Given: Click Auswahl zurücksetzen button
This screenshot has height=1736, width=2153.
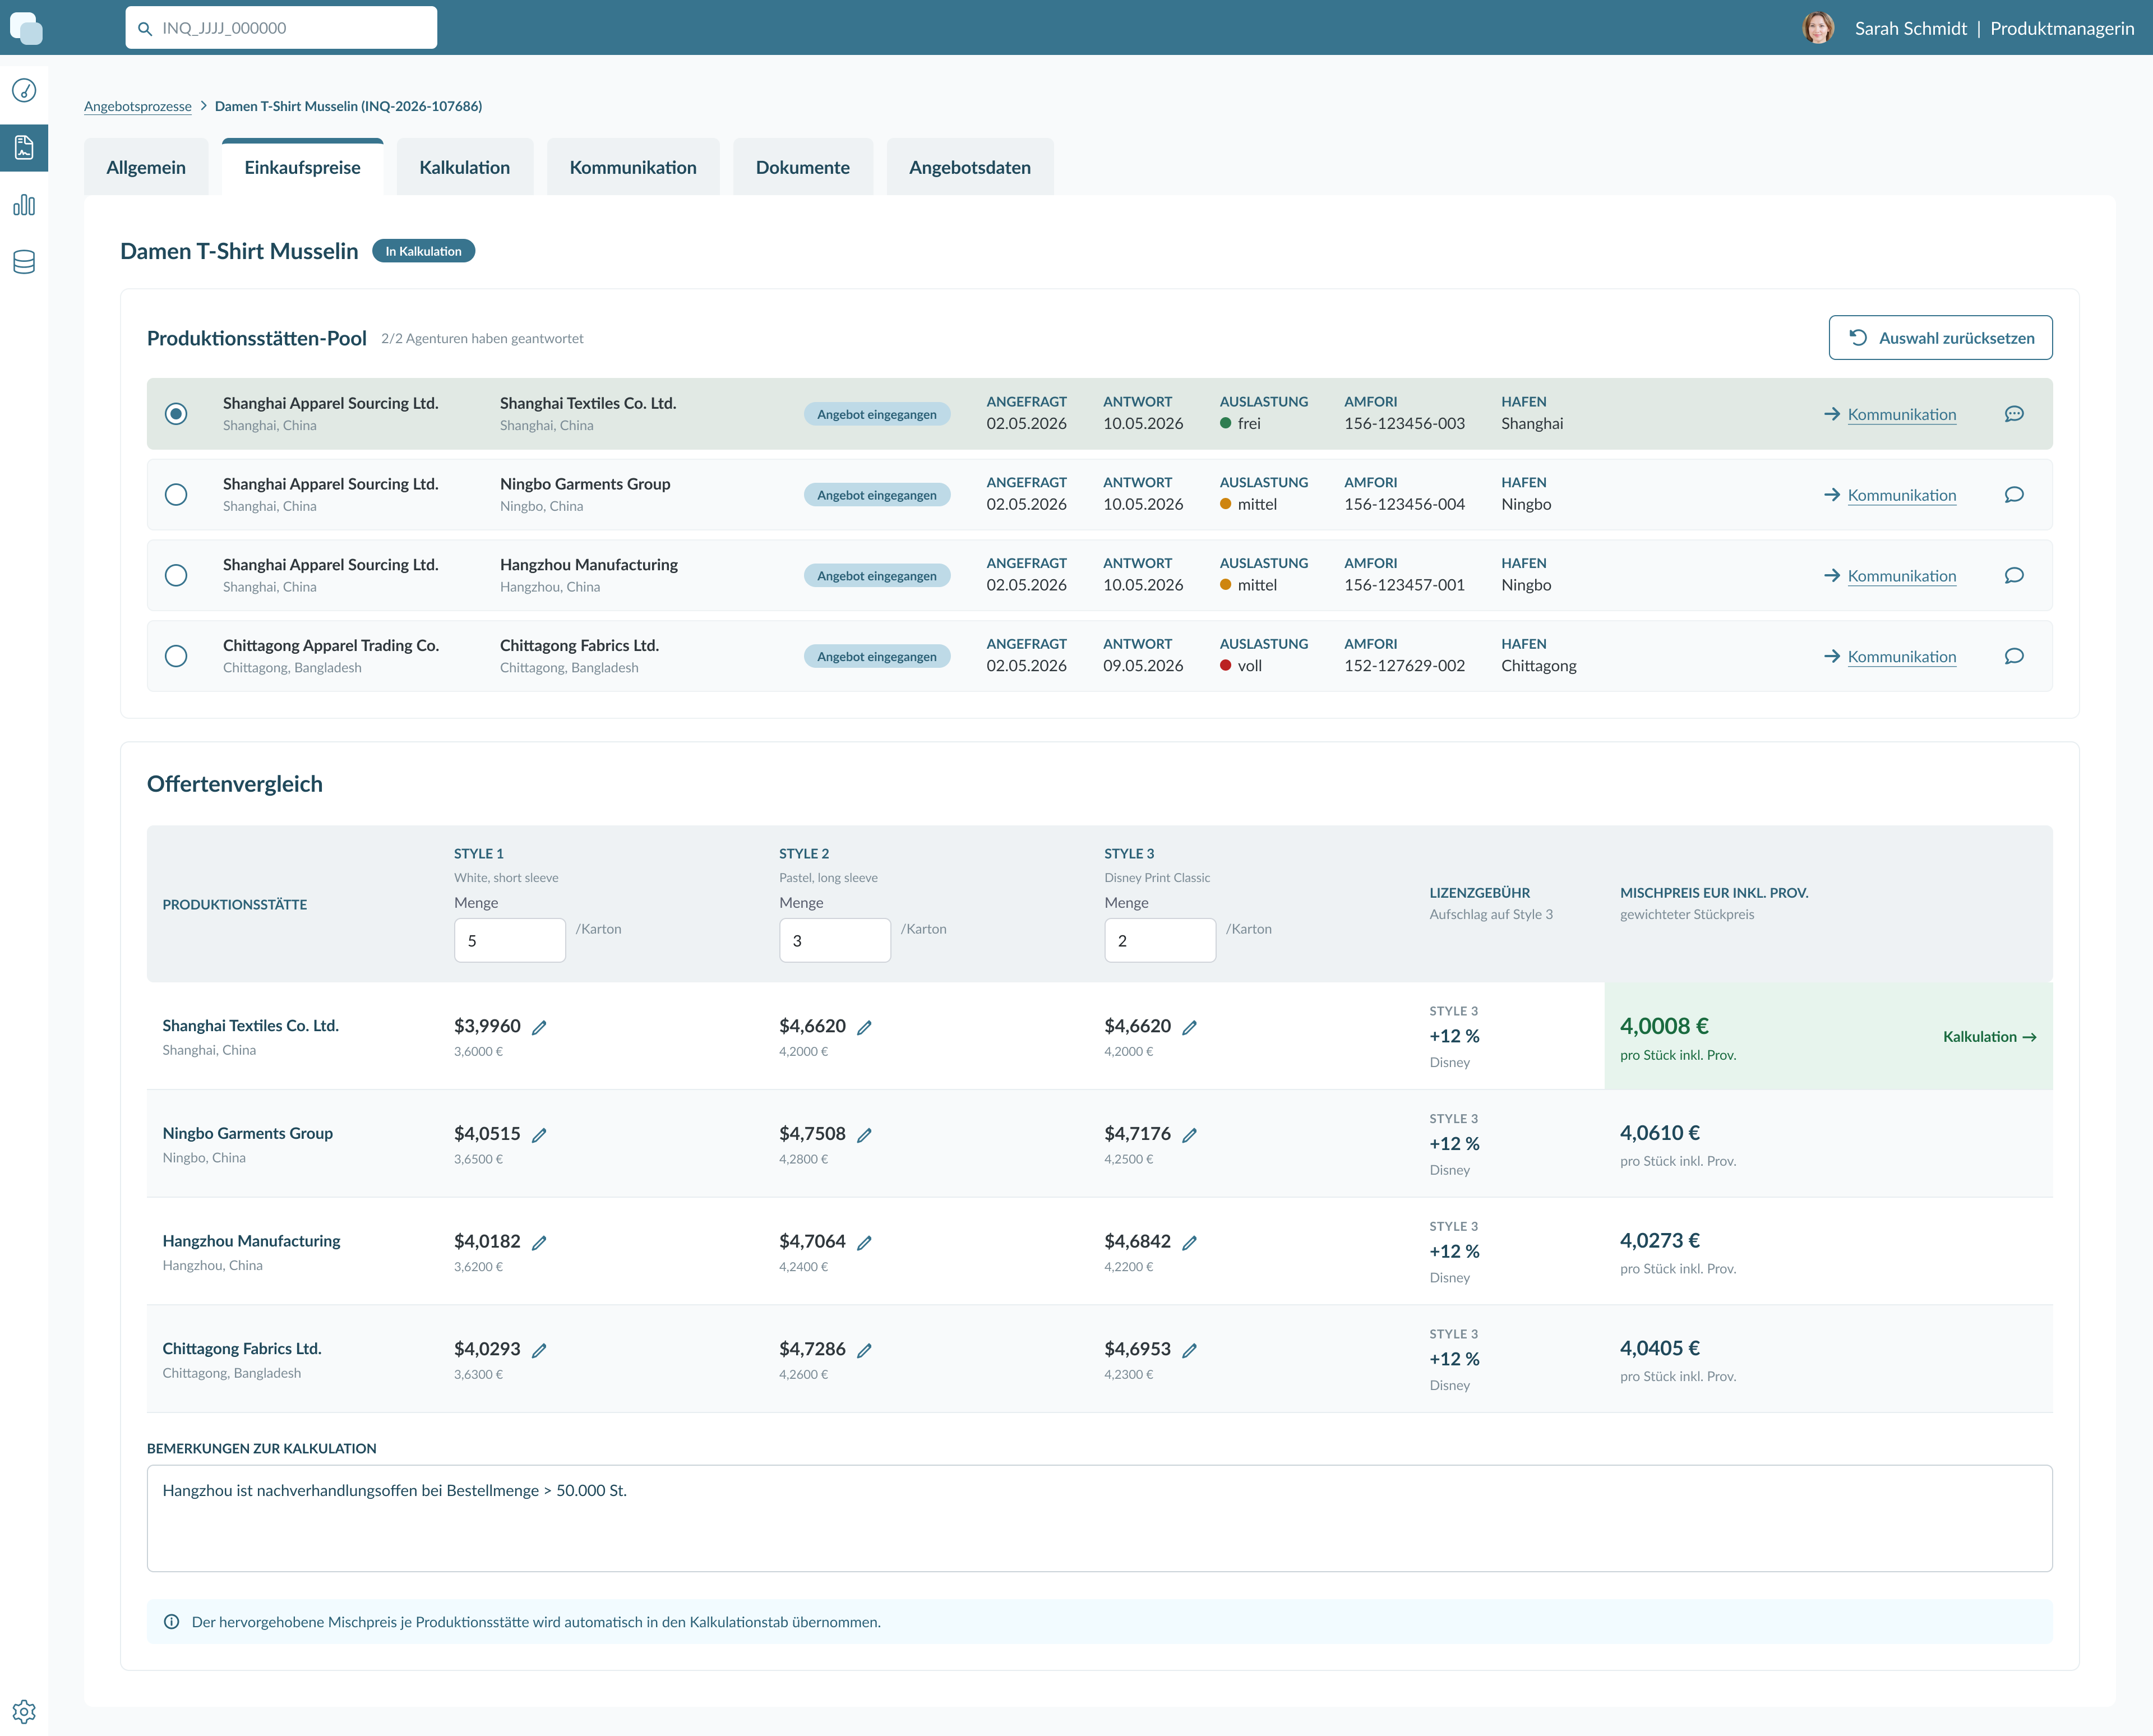Looking at the screenshot, I should (1940, 338).
